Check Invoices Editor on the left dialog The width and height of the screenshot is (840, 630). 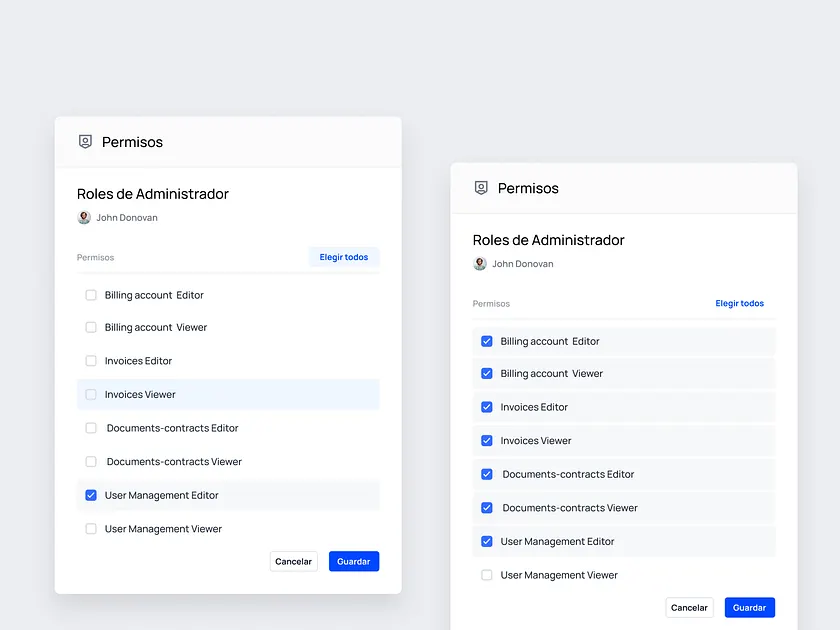(91, 361)
